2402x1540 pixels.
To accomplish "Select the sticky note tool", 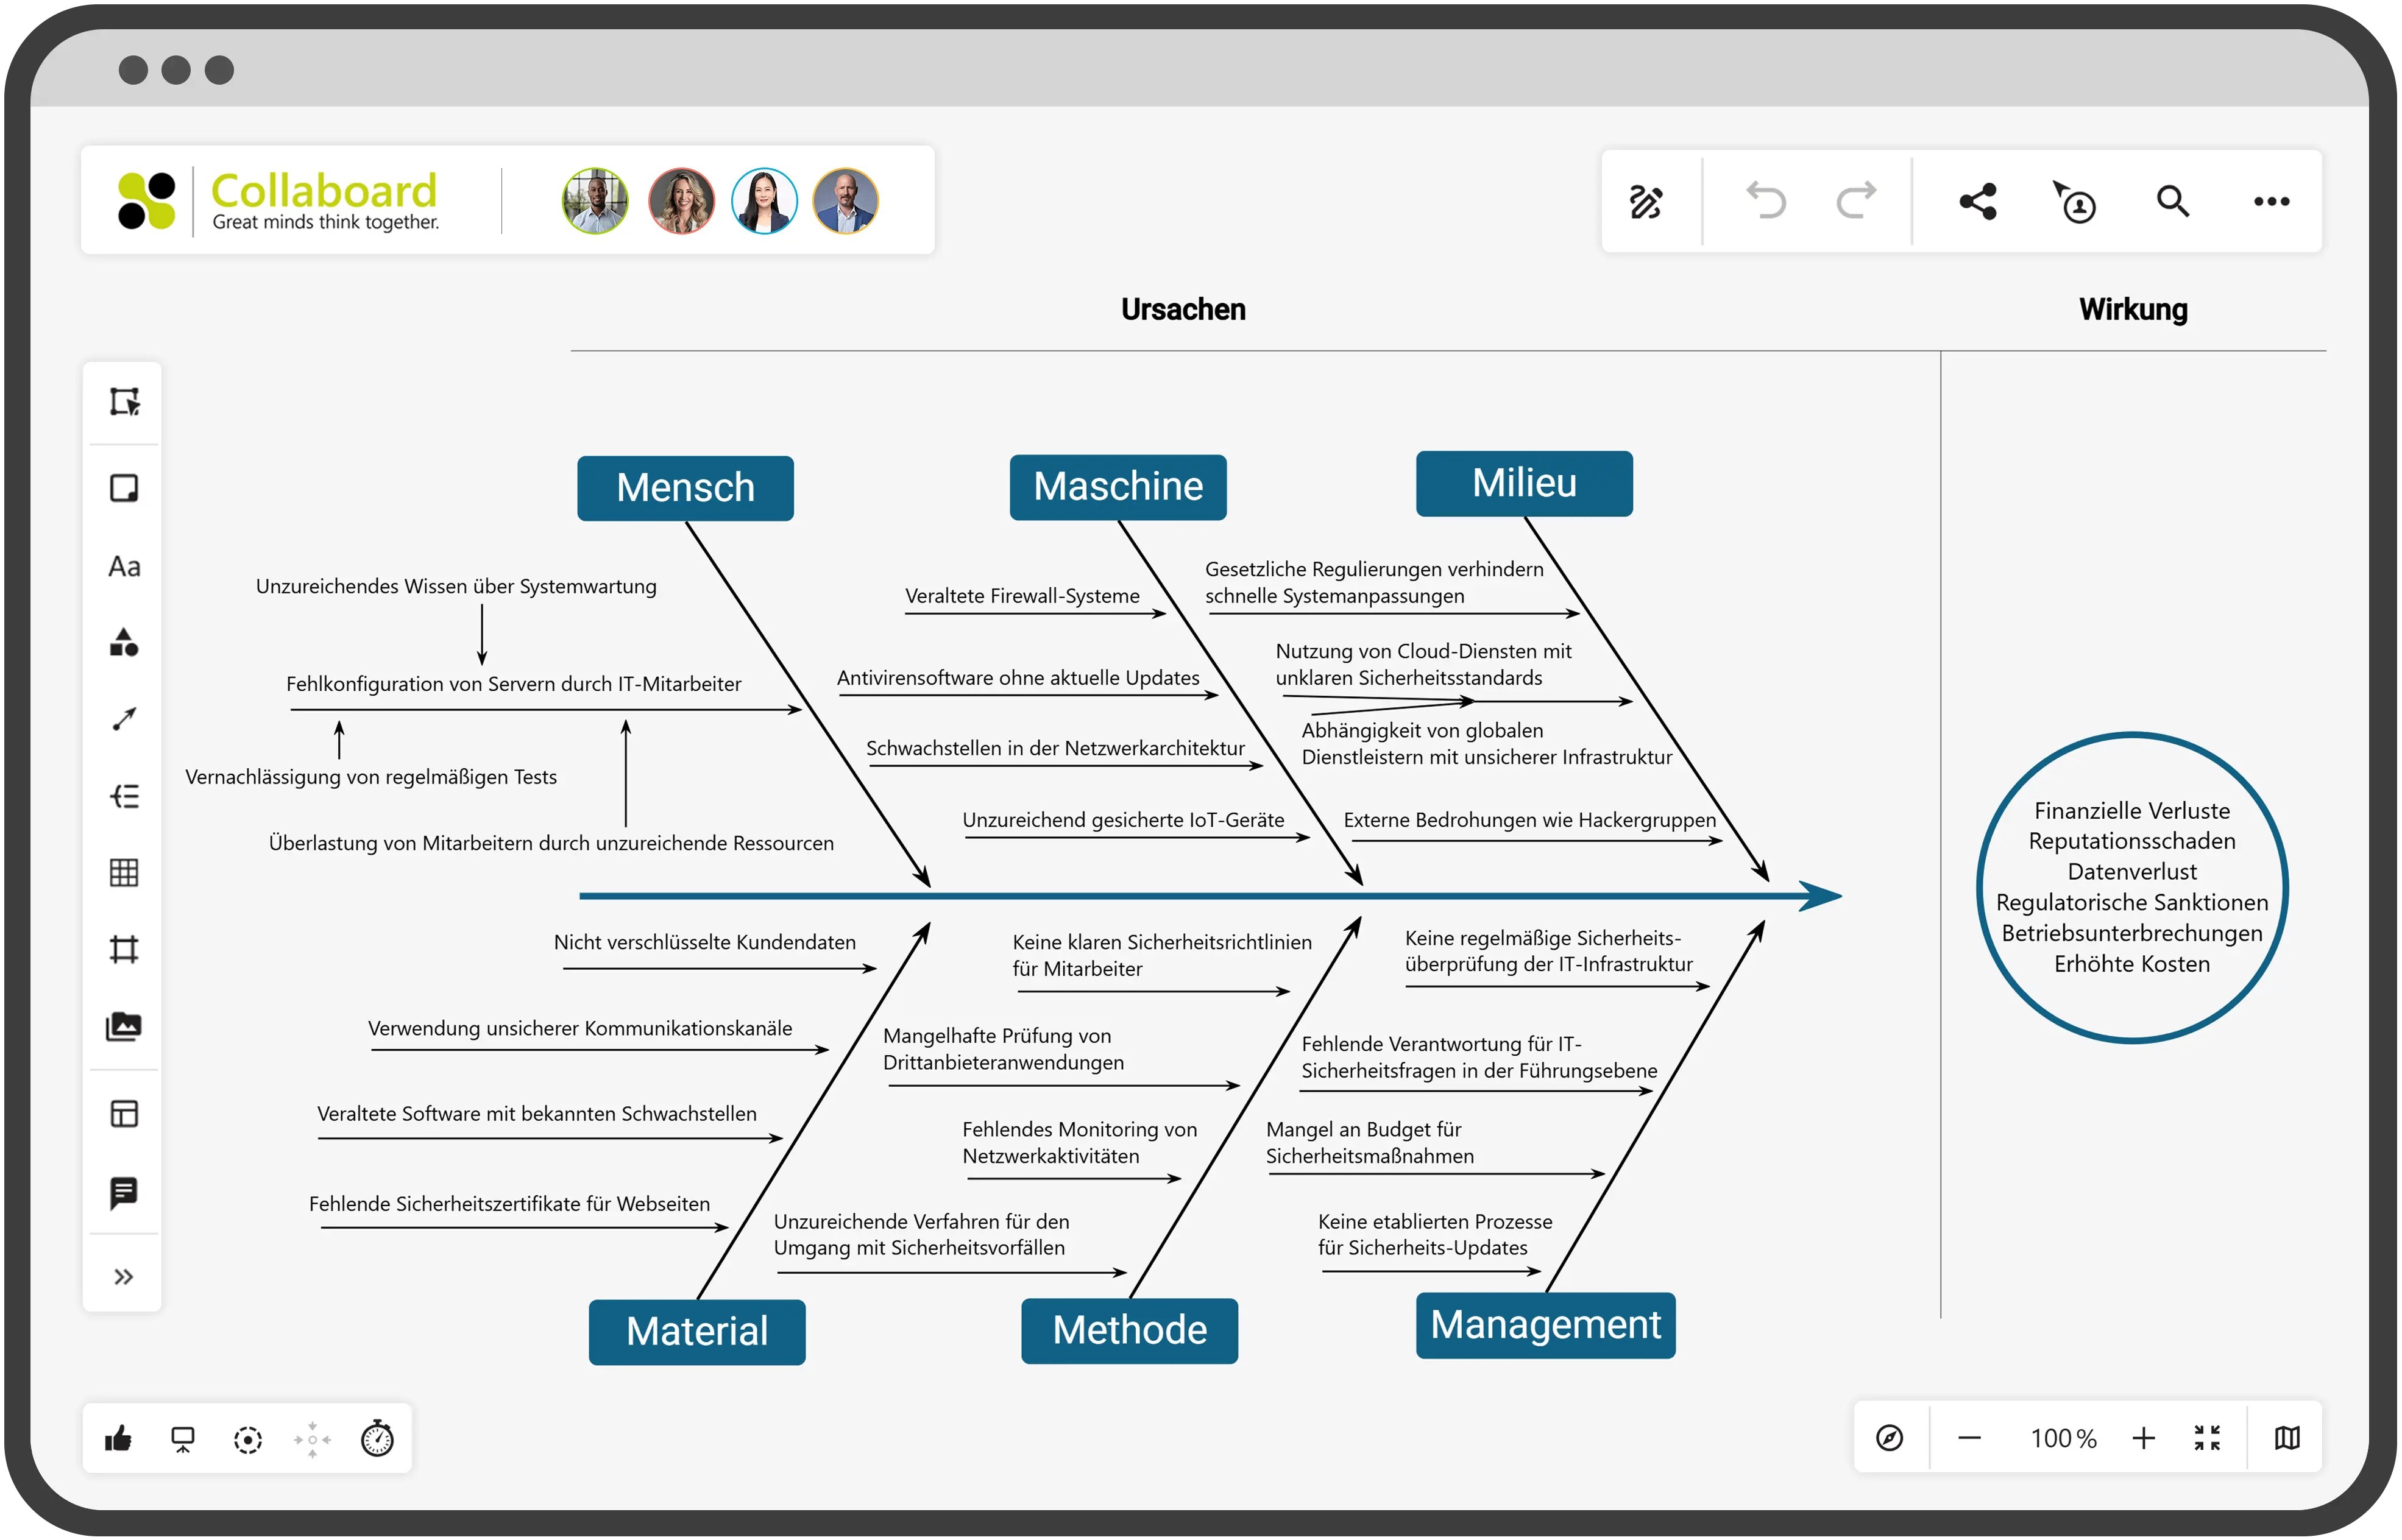I will click(124, 488).
